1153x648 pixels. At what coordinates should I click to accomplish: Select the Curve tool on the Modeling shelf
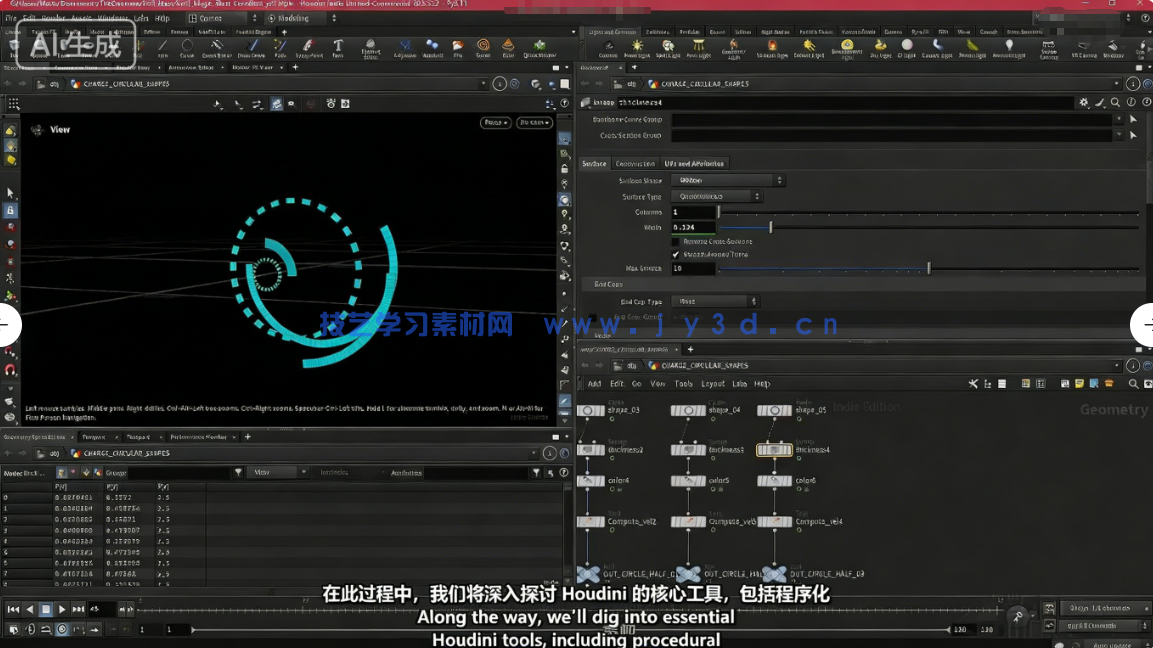point(187,46)
